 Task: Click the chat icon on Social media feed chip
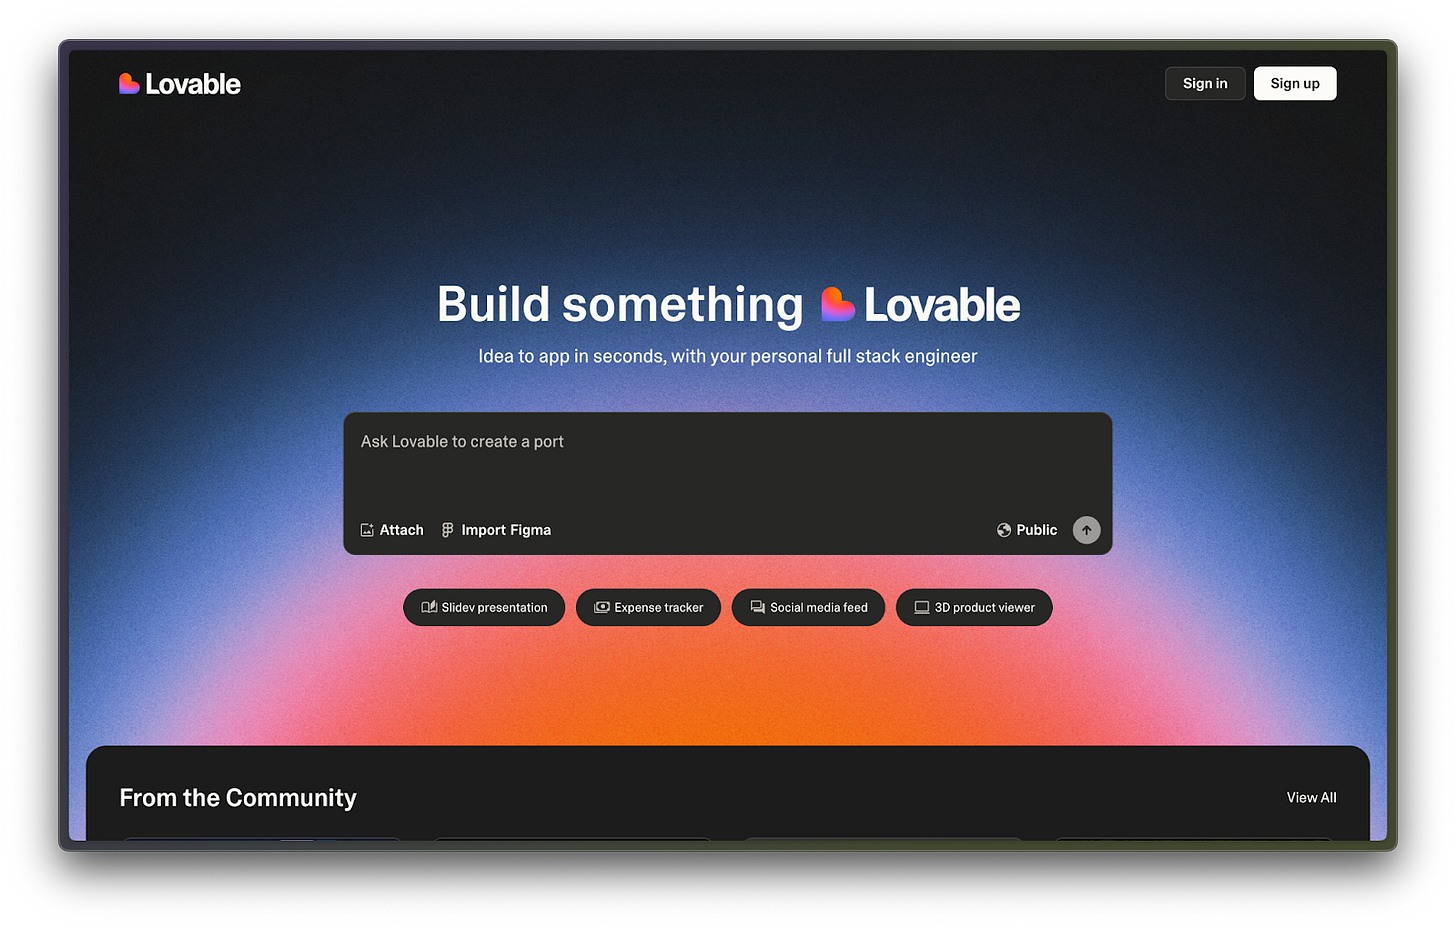coord(757,607)
